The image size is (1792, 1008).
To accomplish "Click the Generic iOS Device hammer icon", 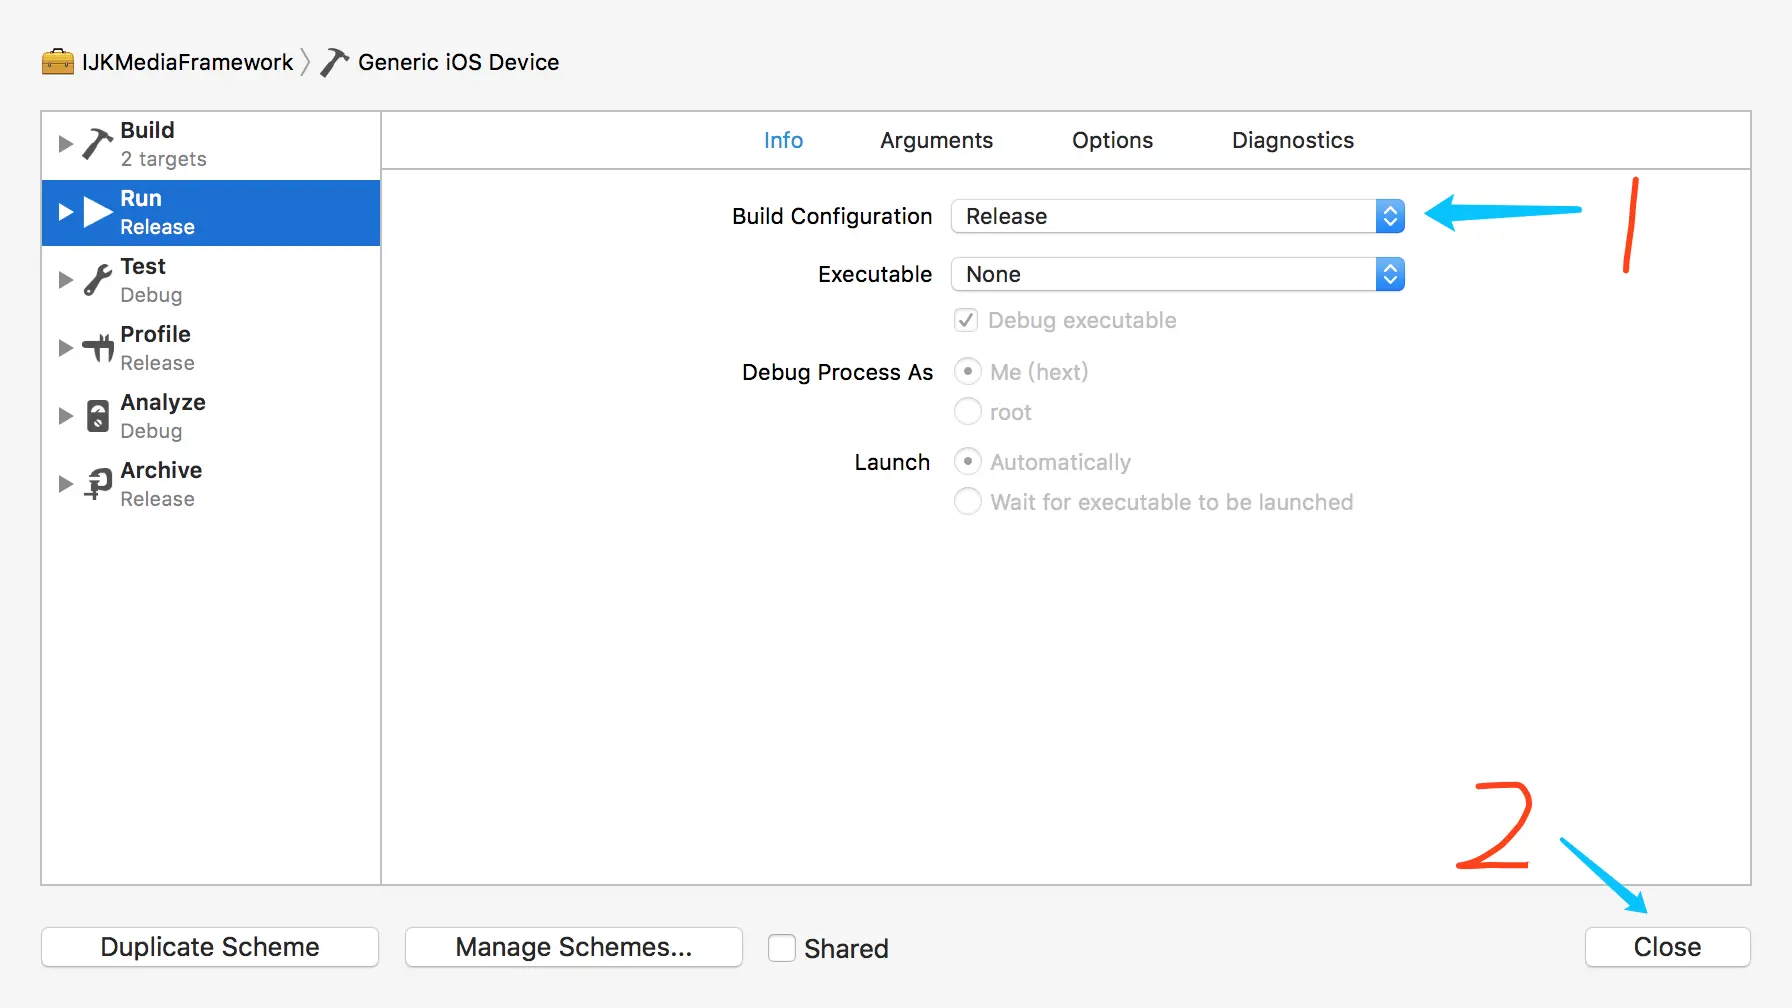I will (334, 62).
